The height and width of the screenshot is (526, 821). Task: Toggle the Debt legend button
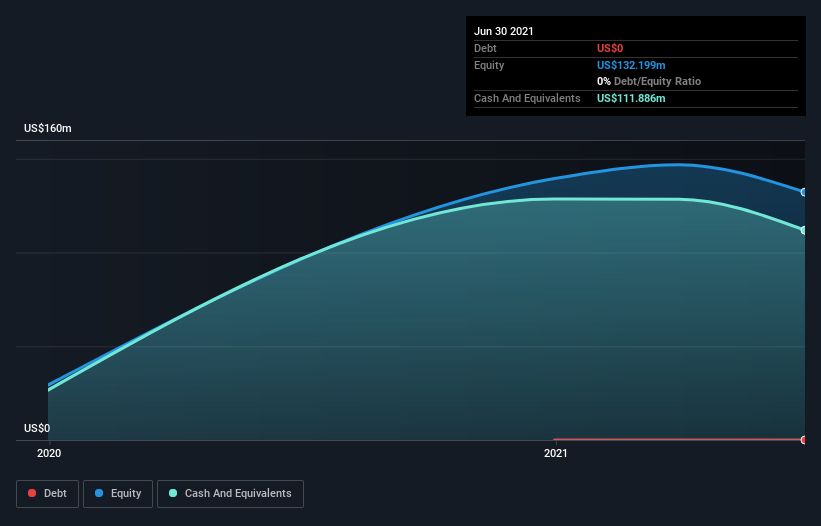tap(47, 494)
